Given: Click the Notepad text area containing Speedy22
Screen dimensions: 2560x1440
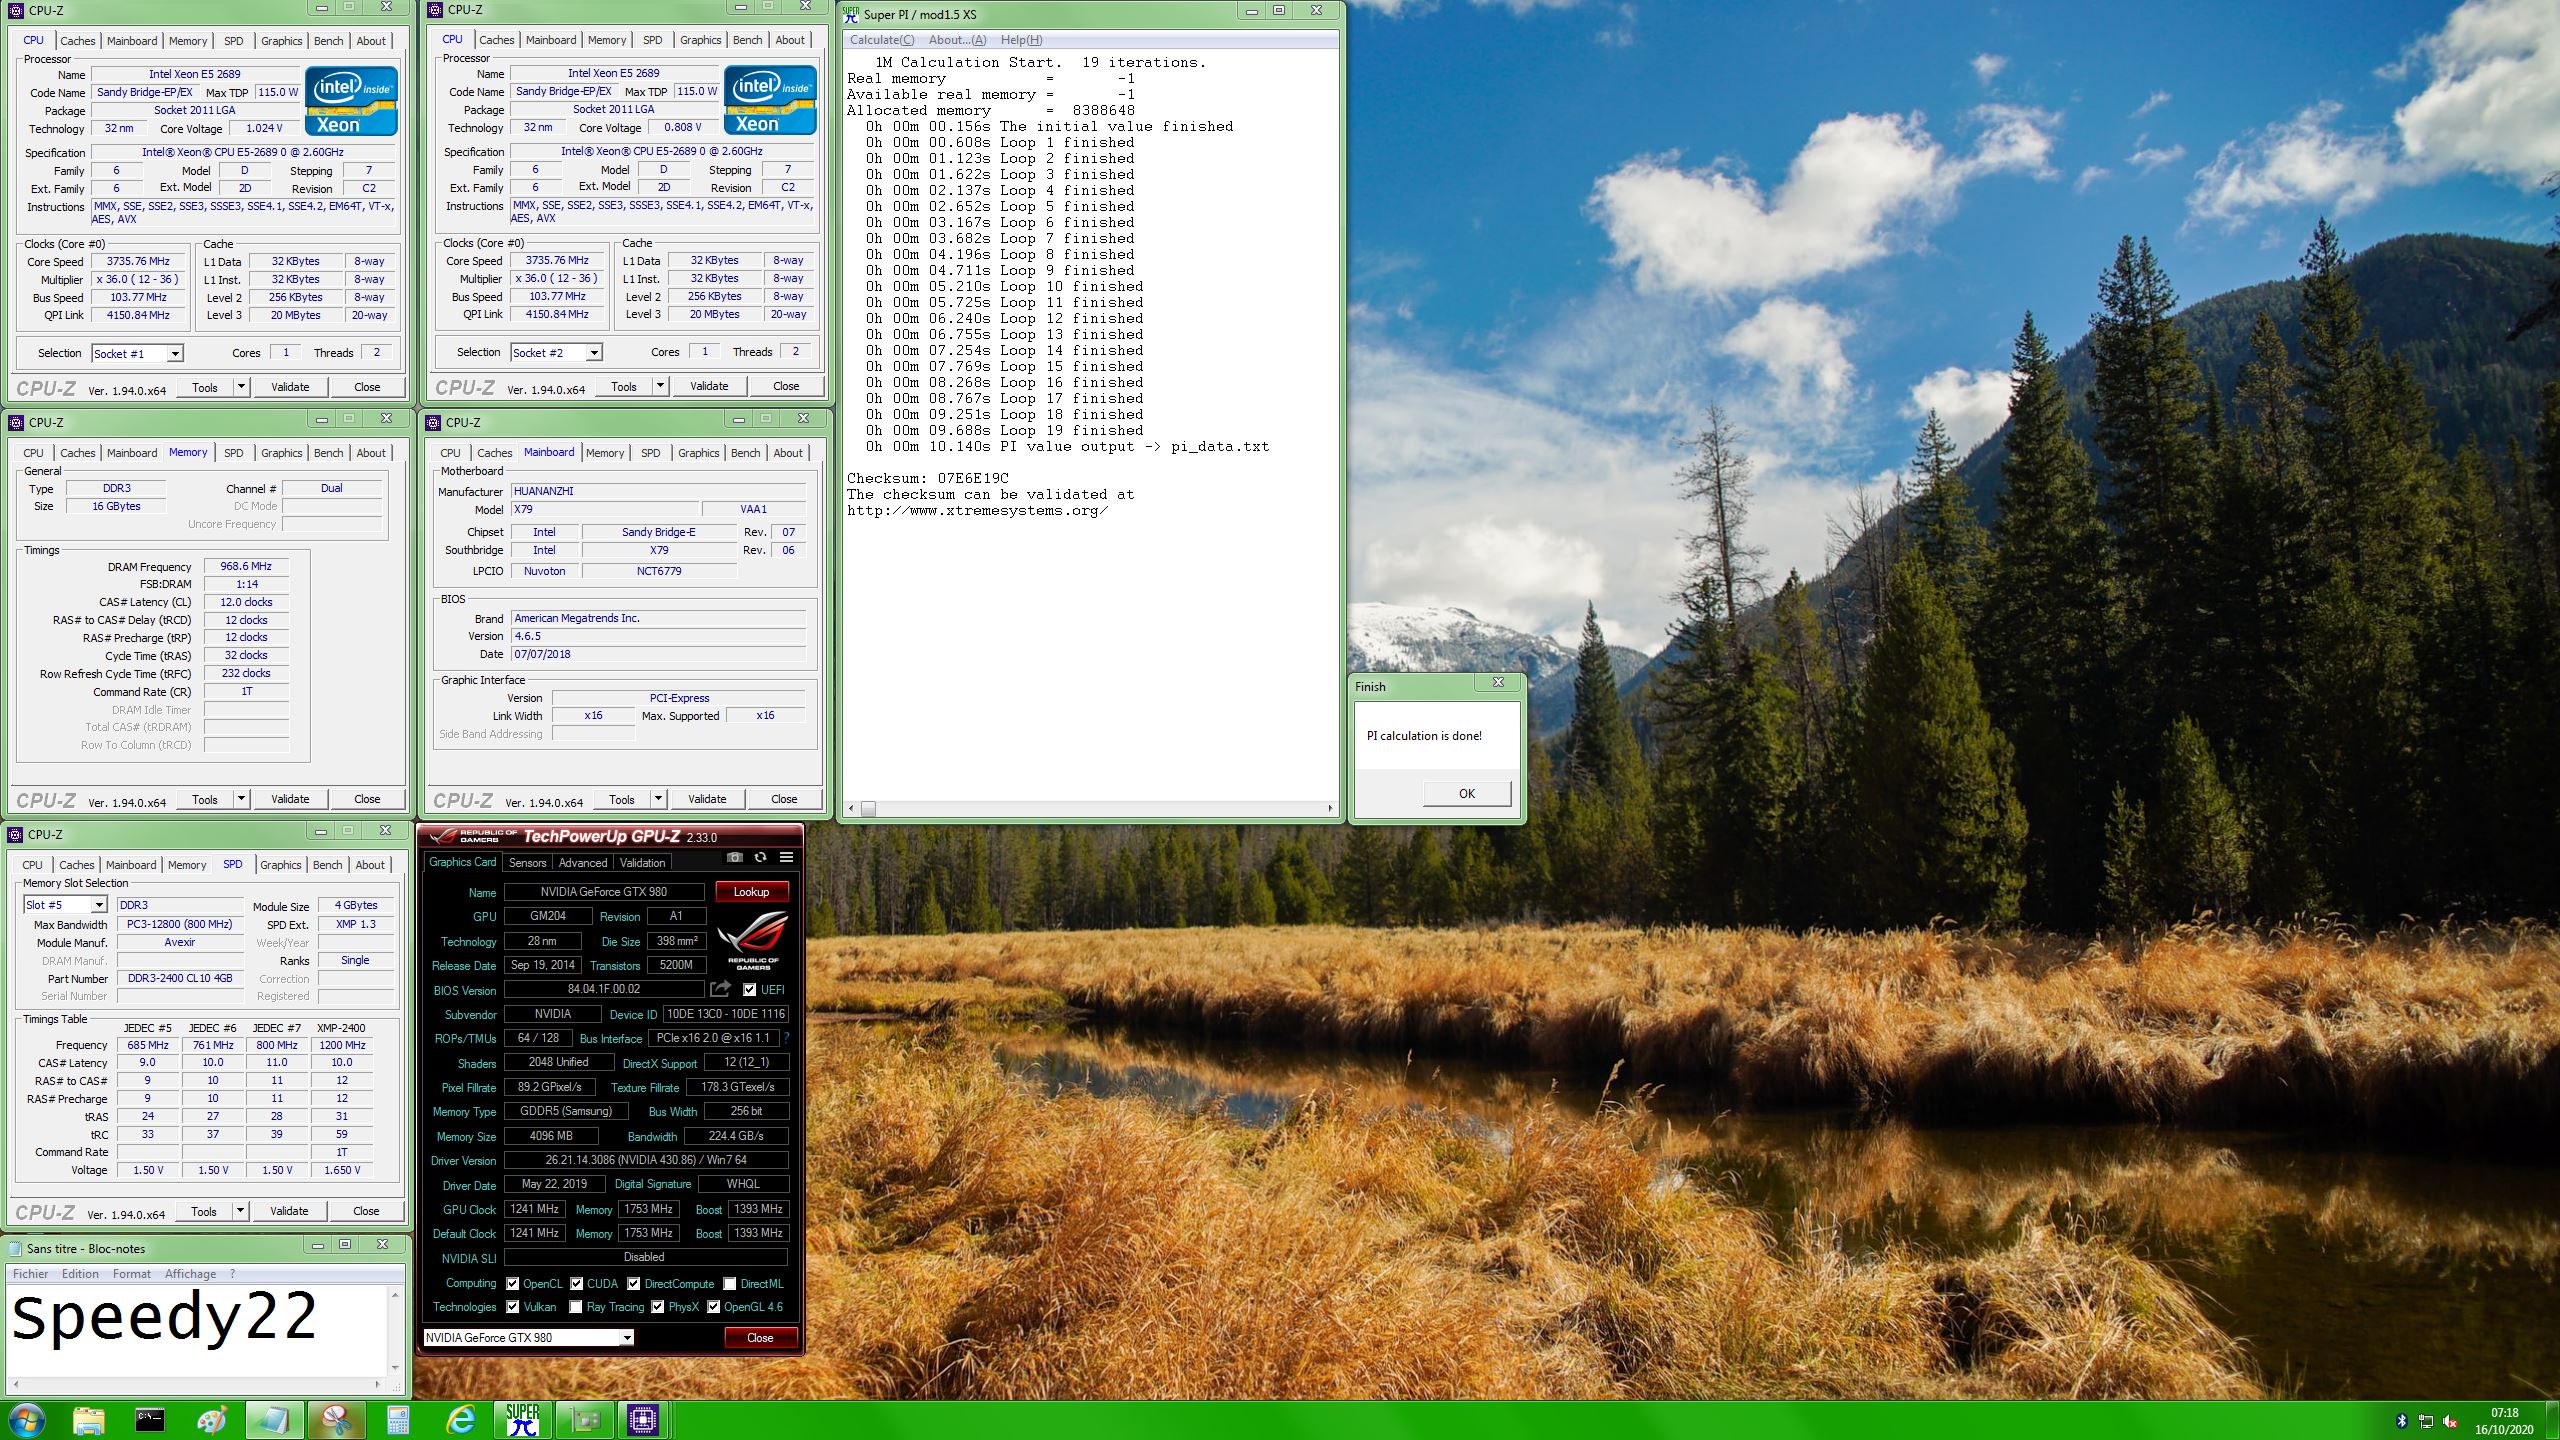Looking at the screenshot, I should pyautogui.click(x=197, y=1331).
